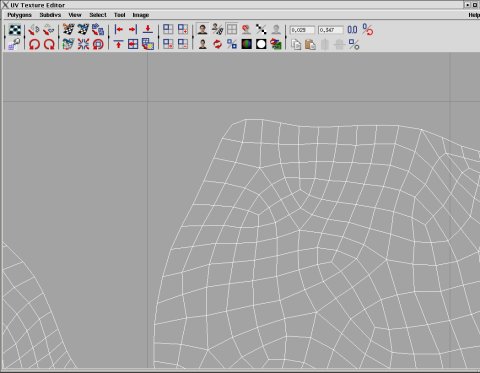Toggle texture image display portrait icon
This screenshot has height=373, width=480.
(203, 30)
